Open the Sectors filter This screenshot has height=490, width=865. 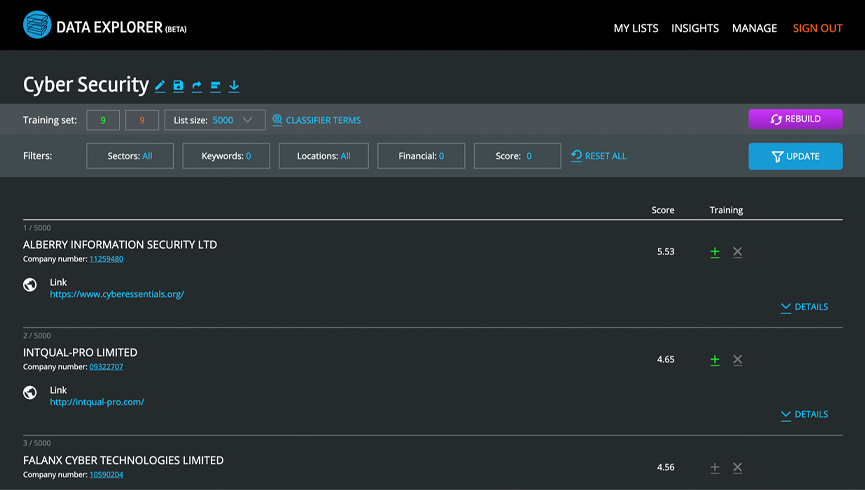(x=130, y=156)
